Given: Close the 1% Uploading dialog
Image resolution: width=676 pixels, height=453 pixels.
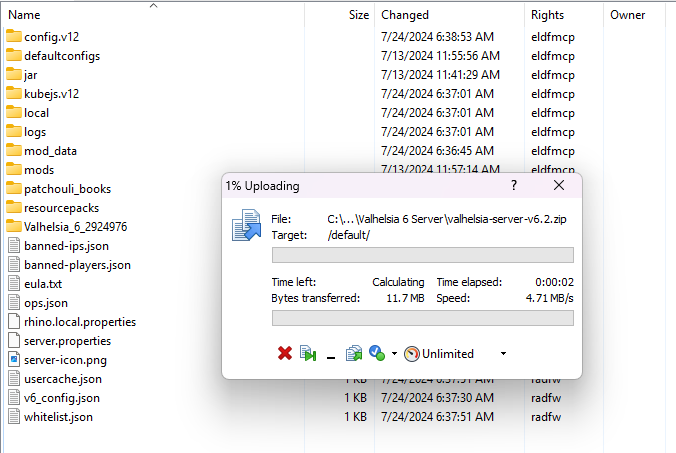Looking at the screenshot, I should (559, 185).
